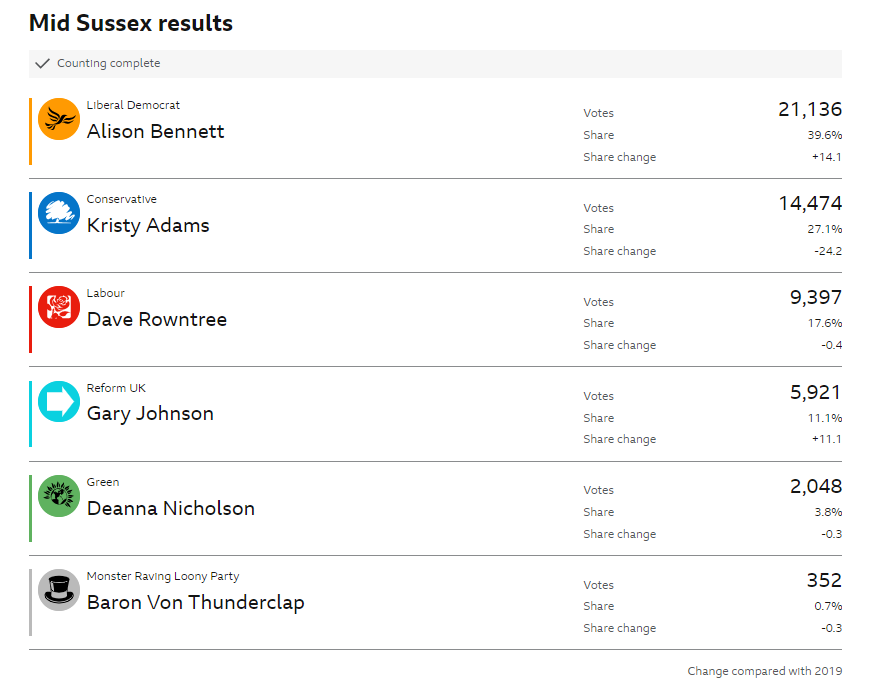Select candidate Deanna Nicholson
Screen dimensions: 873x686
[x=171, y=508]
